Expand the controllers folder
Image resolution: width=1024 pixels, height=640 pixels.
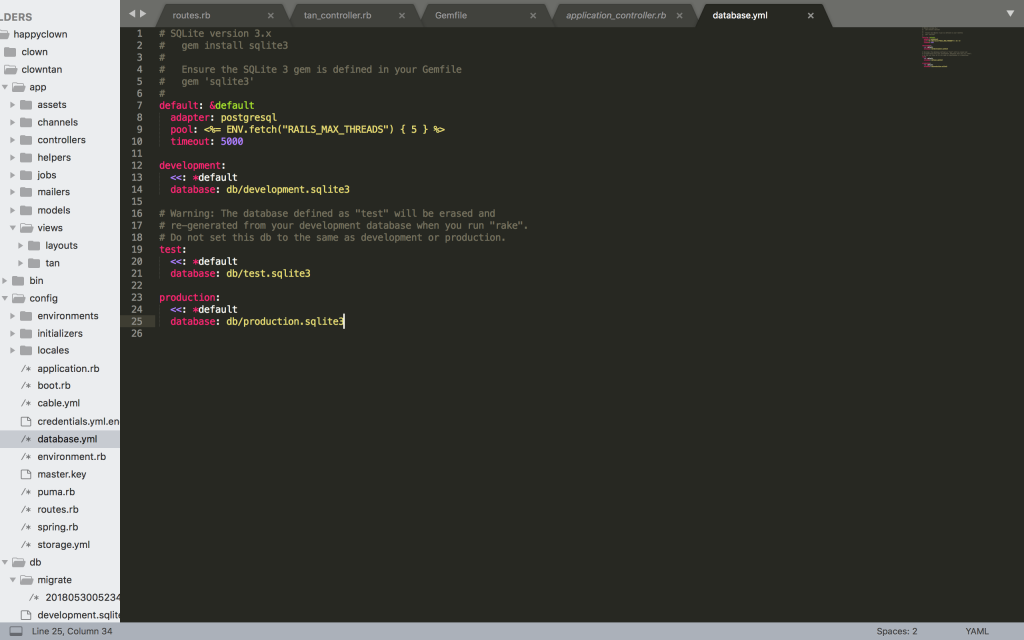coord(12,140)
